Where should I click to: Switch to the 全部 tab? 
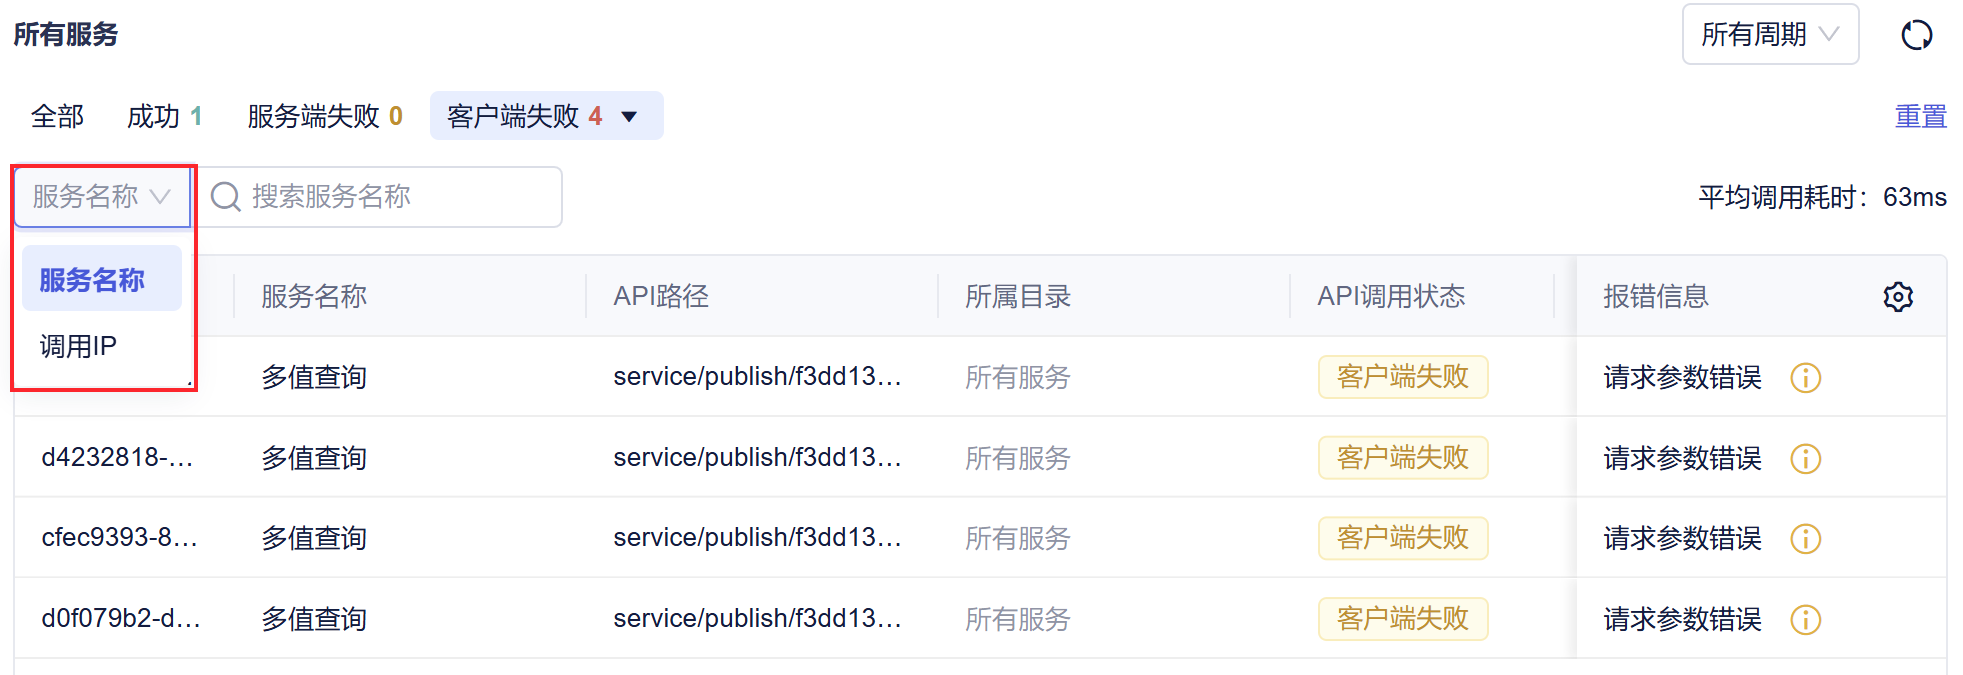pos(57,117)
